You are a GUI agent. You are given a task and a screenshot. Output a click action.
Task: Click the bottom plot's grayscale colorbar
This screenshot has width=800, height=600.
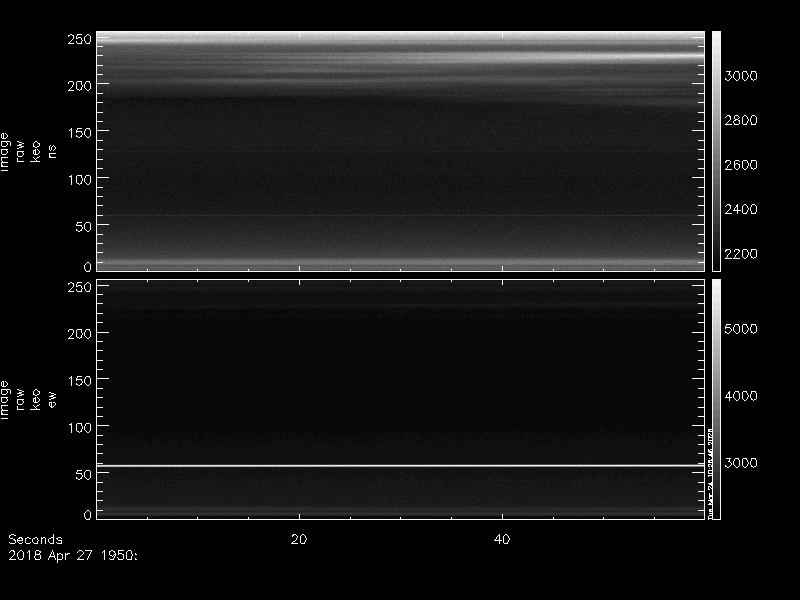coord(716,398)
